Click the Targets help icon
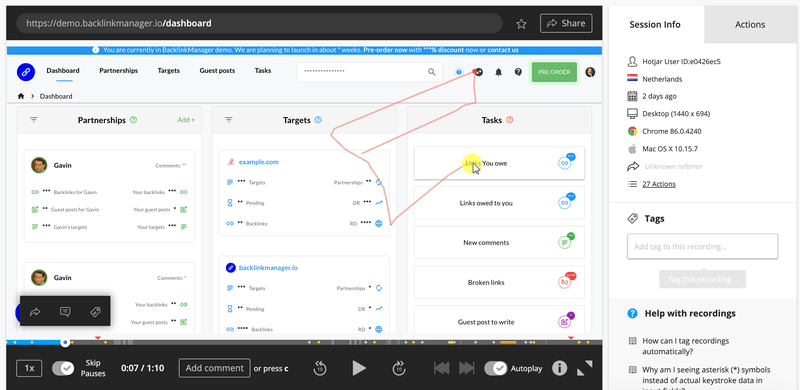The height and width of the screenshot is (390, 800). point(318,120)
